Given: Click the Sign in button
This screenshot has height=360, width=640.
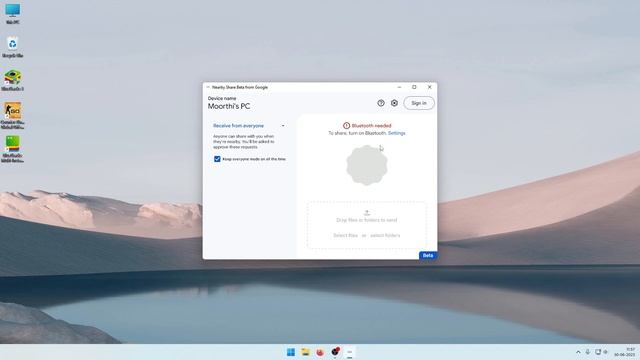Looking at the screenshot, I should (419, 103).
